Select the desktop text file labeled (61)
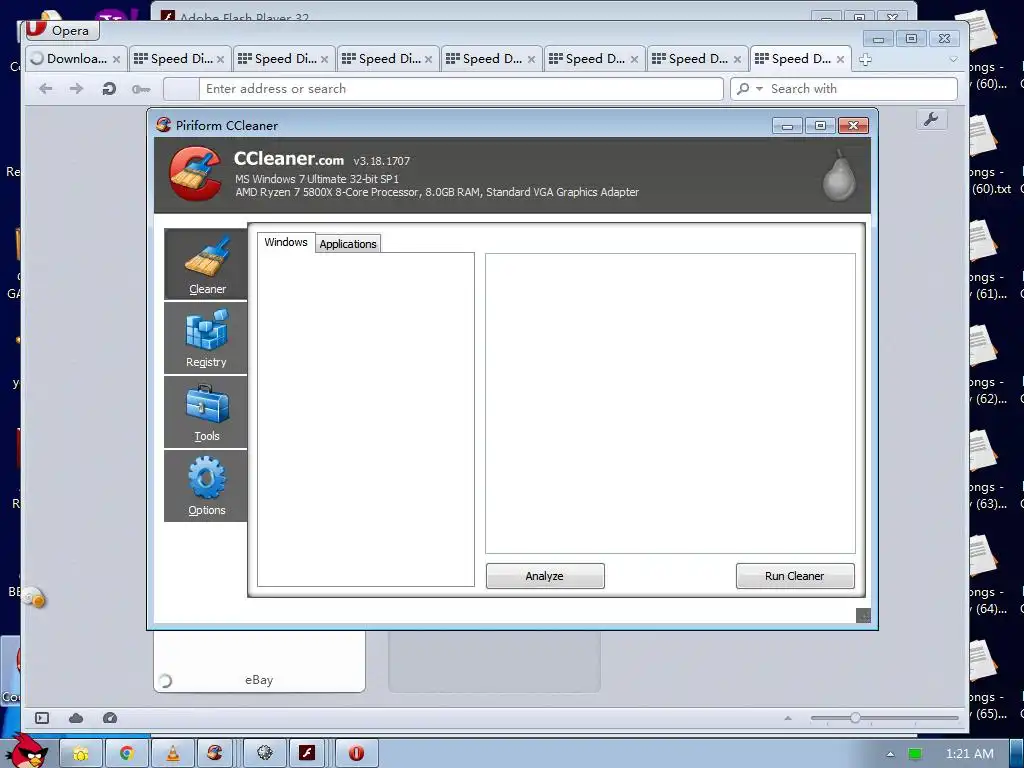 (988, 260)
